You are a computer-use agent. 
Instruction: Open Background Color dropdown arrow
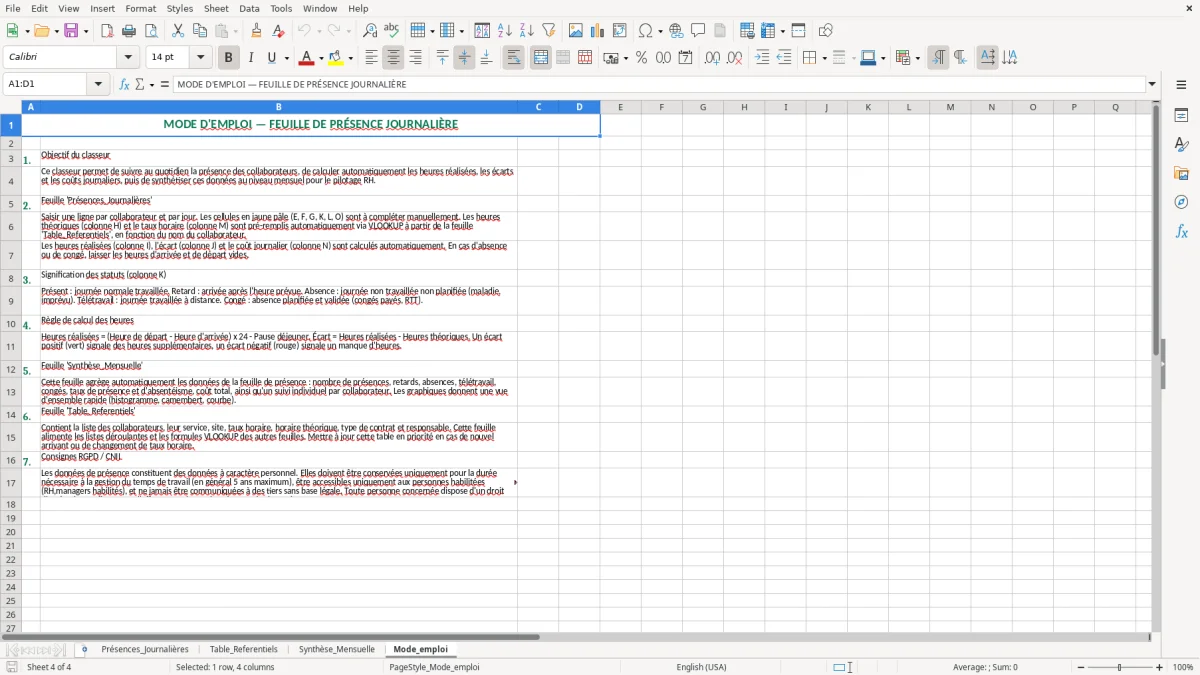(x=350, y=58)
